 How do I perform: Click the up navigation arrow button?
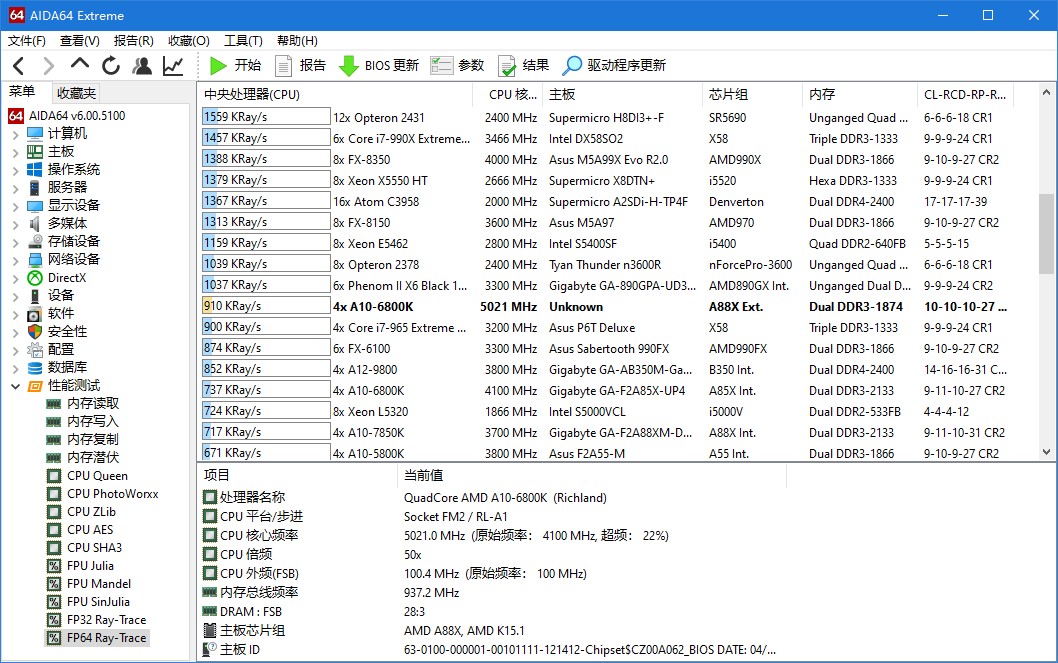(78, 66)
